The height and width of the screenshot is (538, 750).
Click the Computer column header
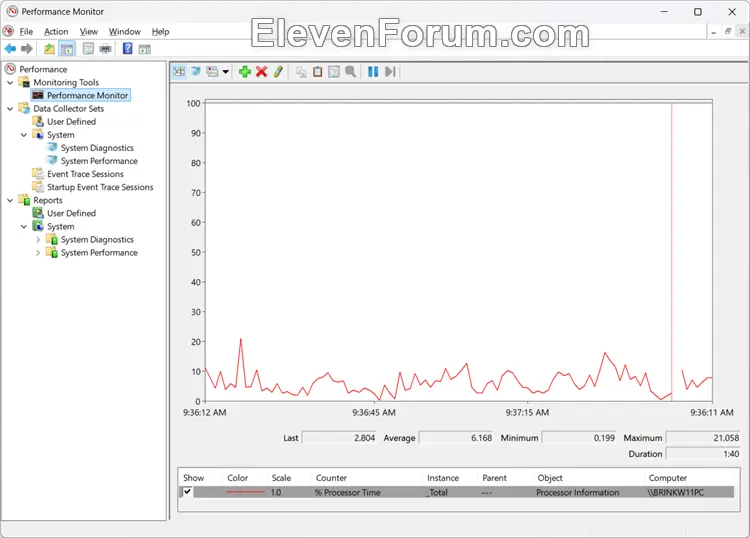(x=667, y=478)
